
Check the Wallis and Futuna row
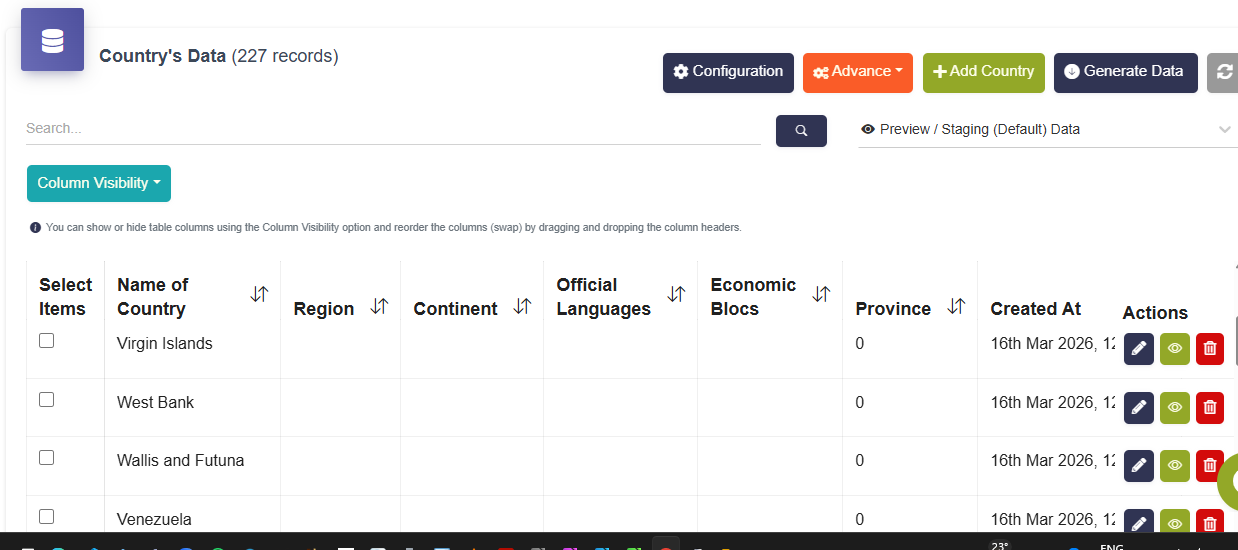(46, 458)
